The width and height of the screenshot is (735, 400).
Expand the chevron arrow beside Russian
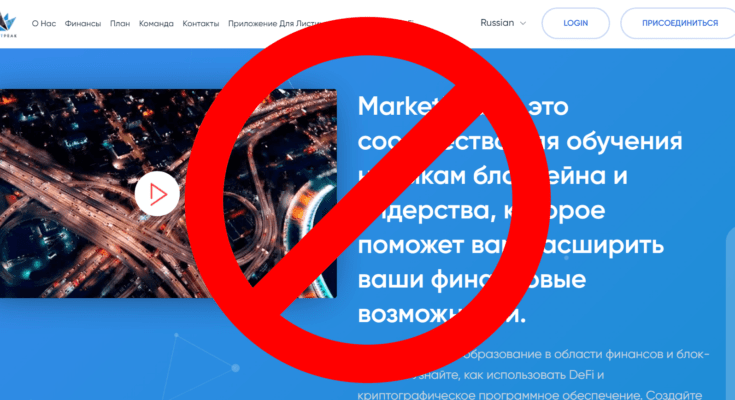[x=523, y=23]
